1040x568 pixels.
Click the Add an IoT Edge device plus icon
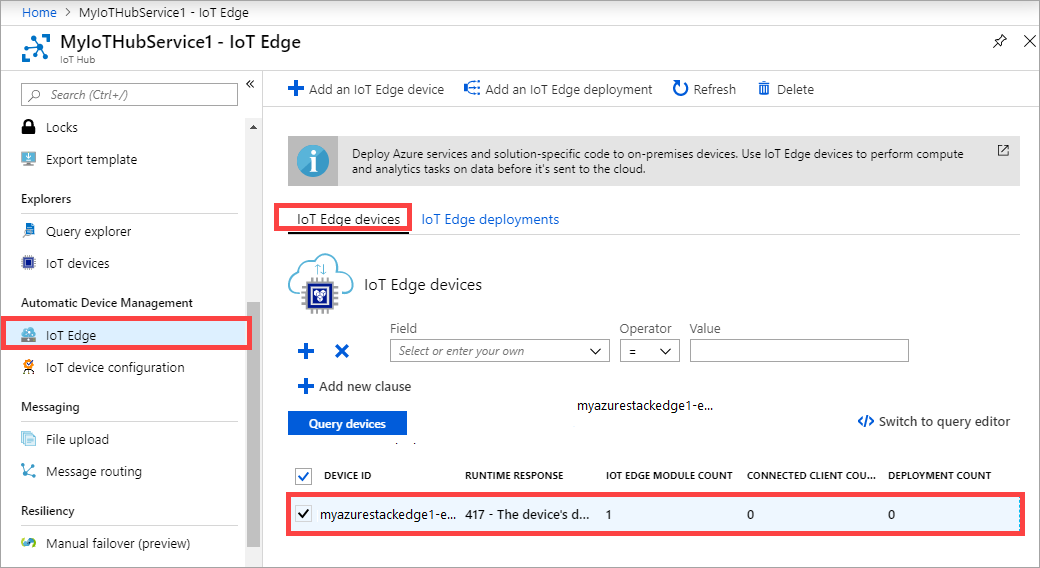coord(295,89)
